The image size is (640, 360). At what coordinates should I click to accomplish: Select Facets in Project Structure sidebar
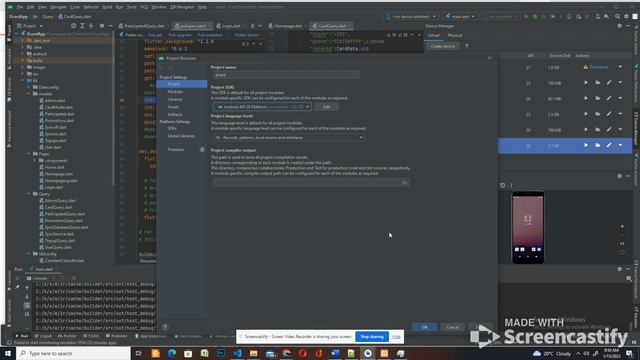pyautogui.click(x=173, y=107)
